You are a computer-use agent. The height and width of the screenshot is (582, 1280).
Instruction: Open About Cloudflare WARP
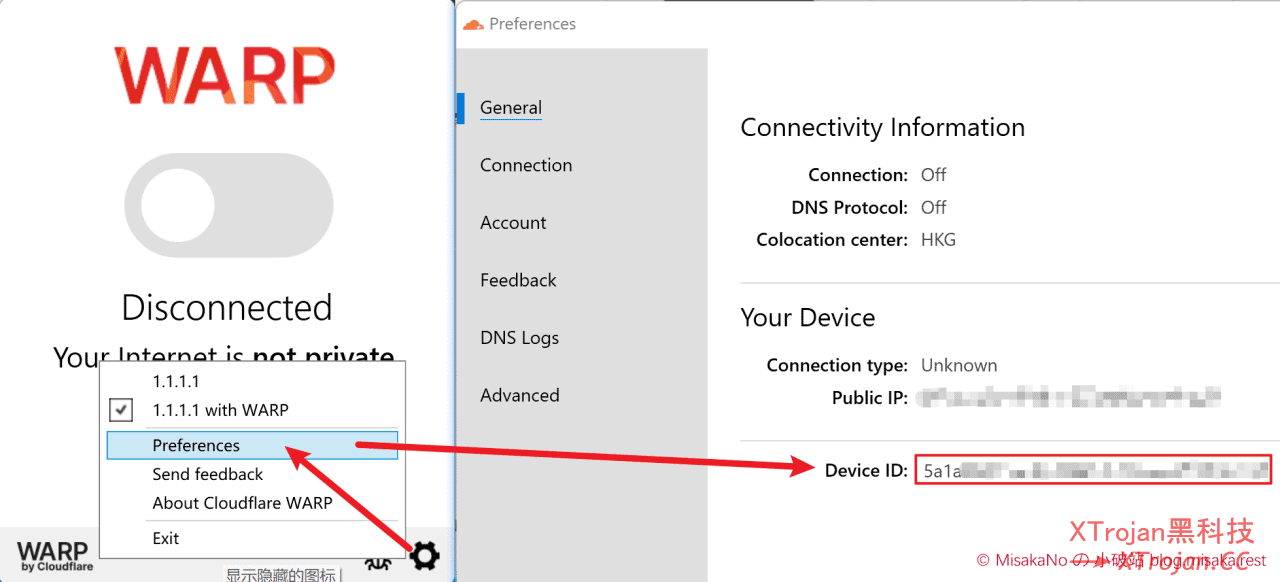[242, 503]
